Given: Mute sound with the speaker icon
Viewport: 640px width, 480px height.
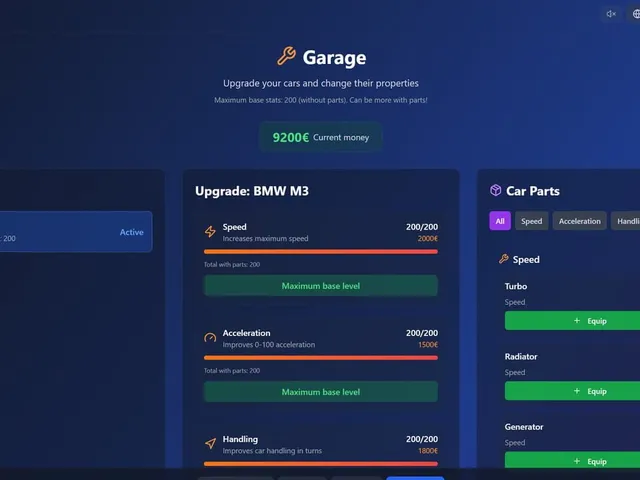Looking at the screenshot, I should pyautogui.click(x=611, y=14).
